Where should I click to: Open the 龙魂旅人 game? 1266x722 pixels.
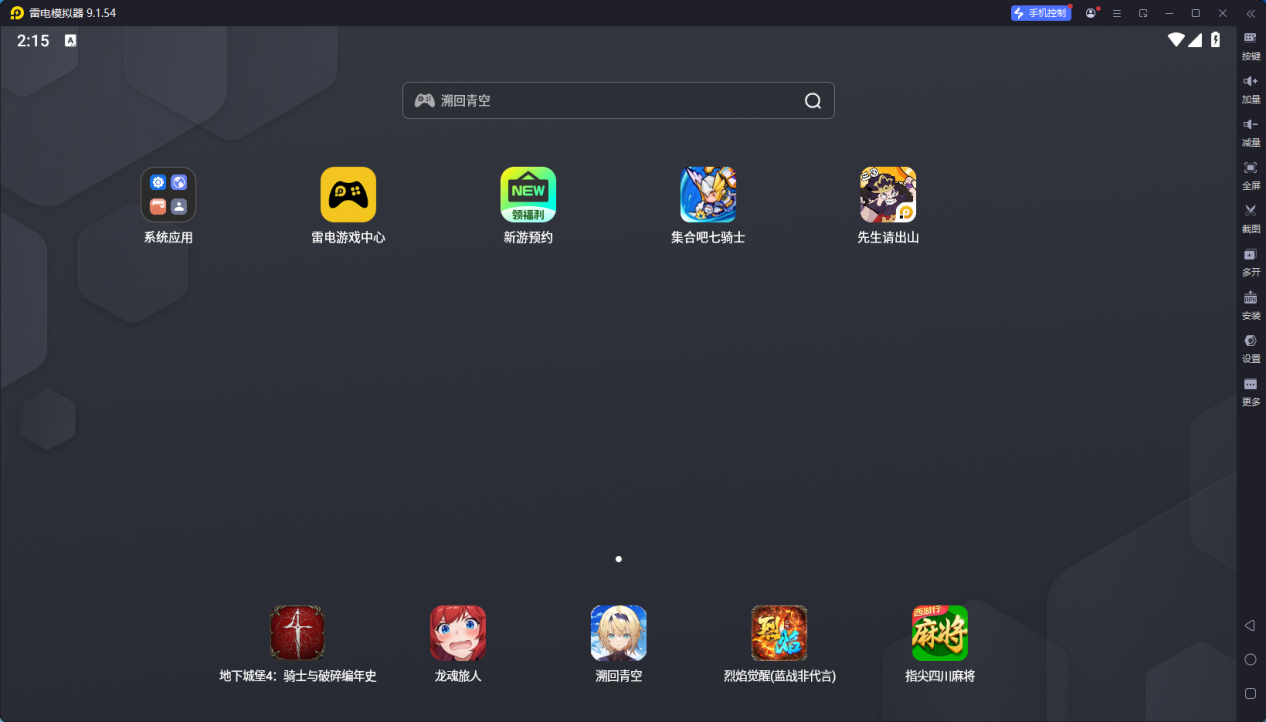458,633
